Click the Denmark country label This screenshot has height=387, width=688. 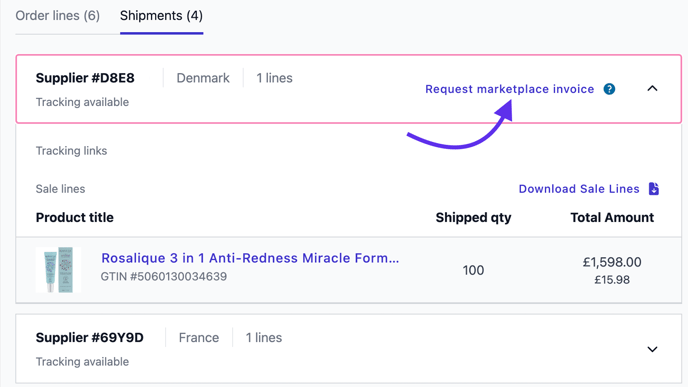click(203, 78)
